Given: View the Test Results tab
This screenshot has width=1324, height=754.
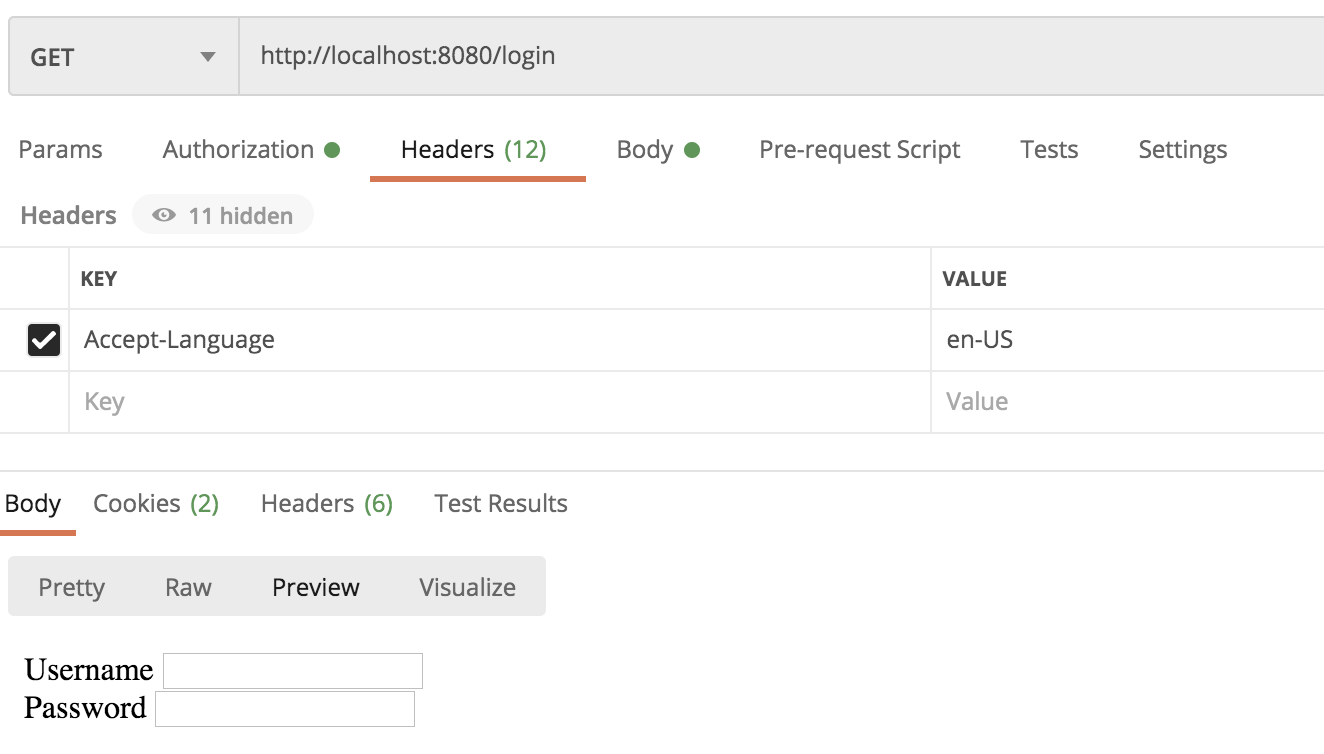Looking at the screenshot, I should click(x=500, y=504).
